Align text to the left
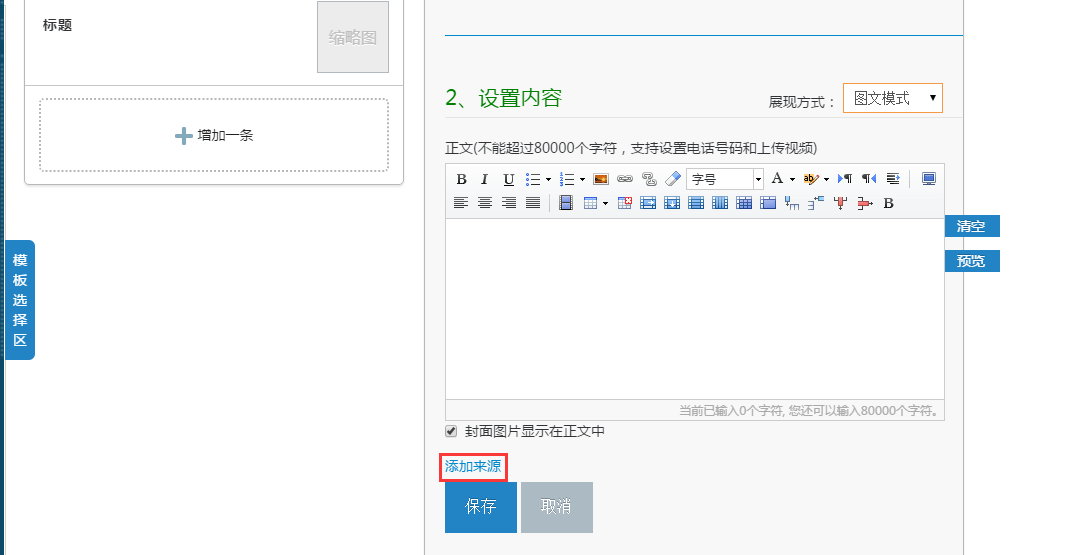 coord(461,203)
